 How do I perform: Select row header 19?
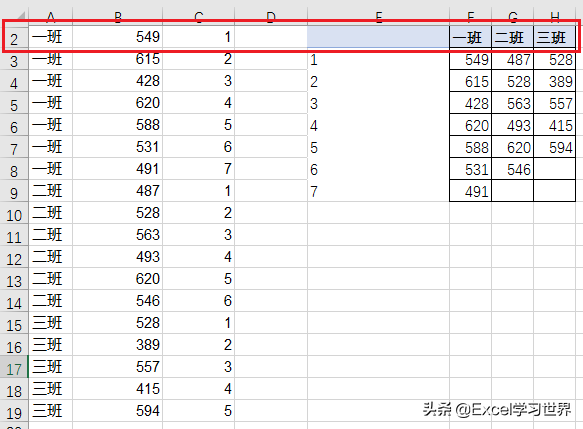point(14,412)
